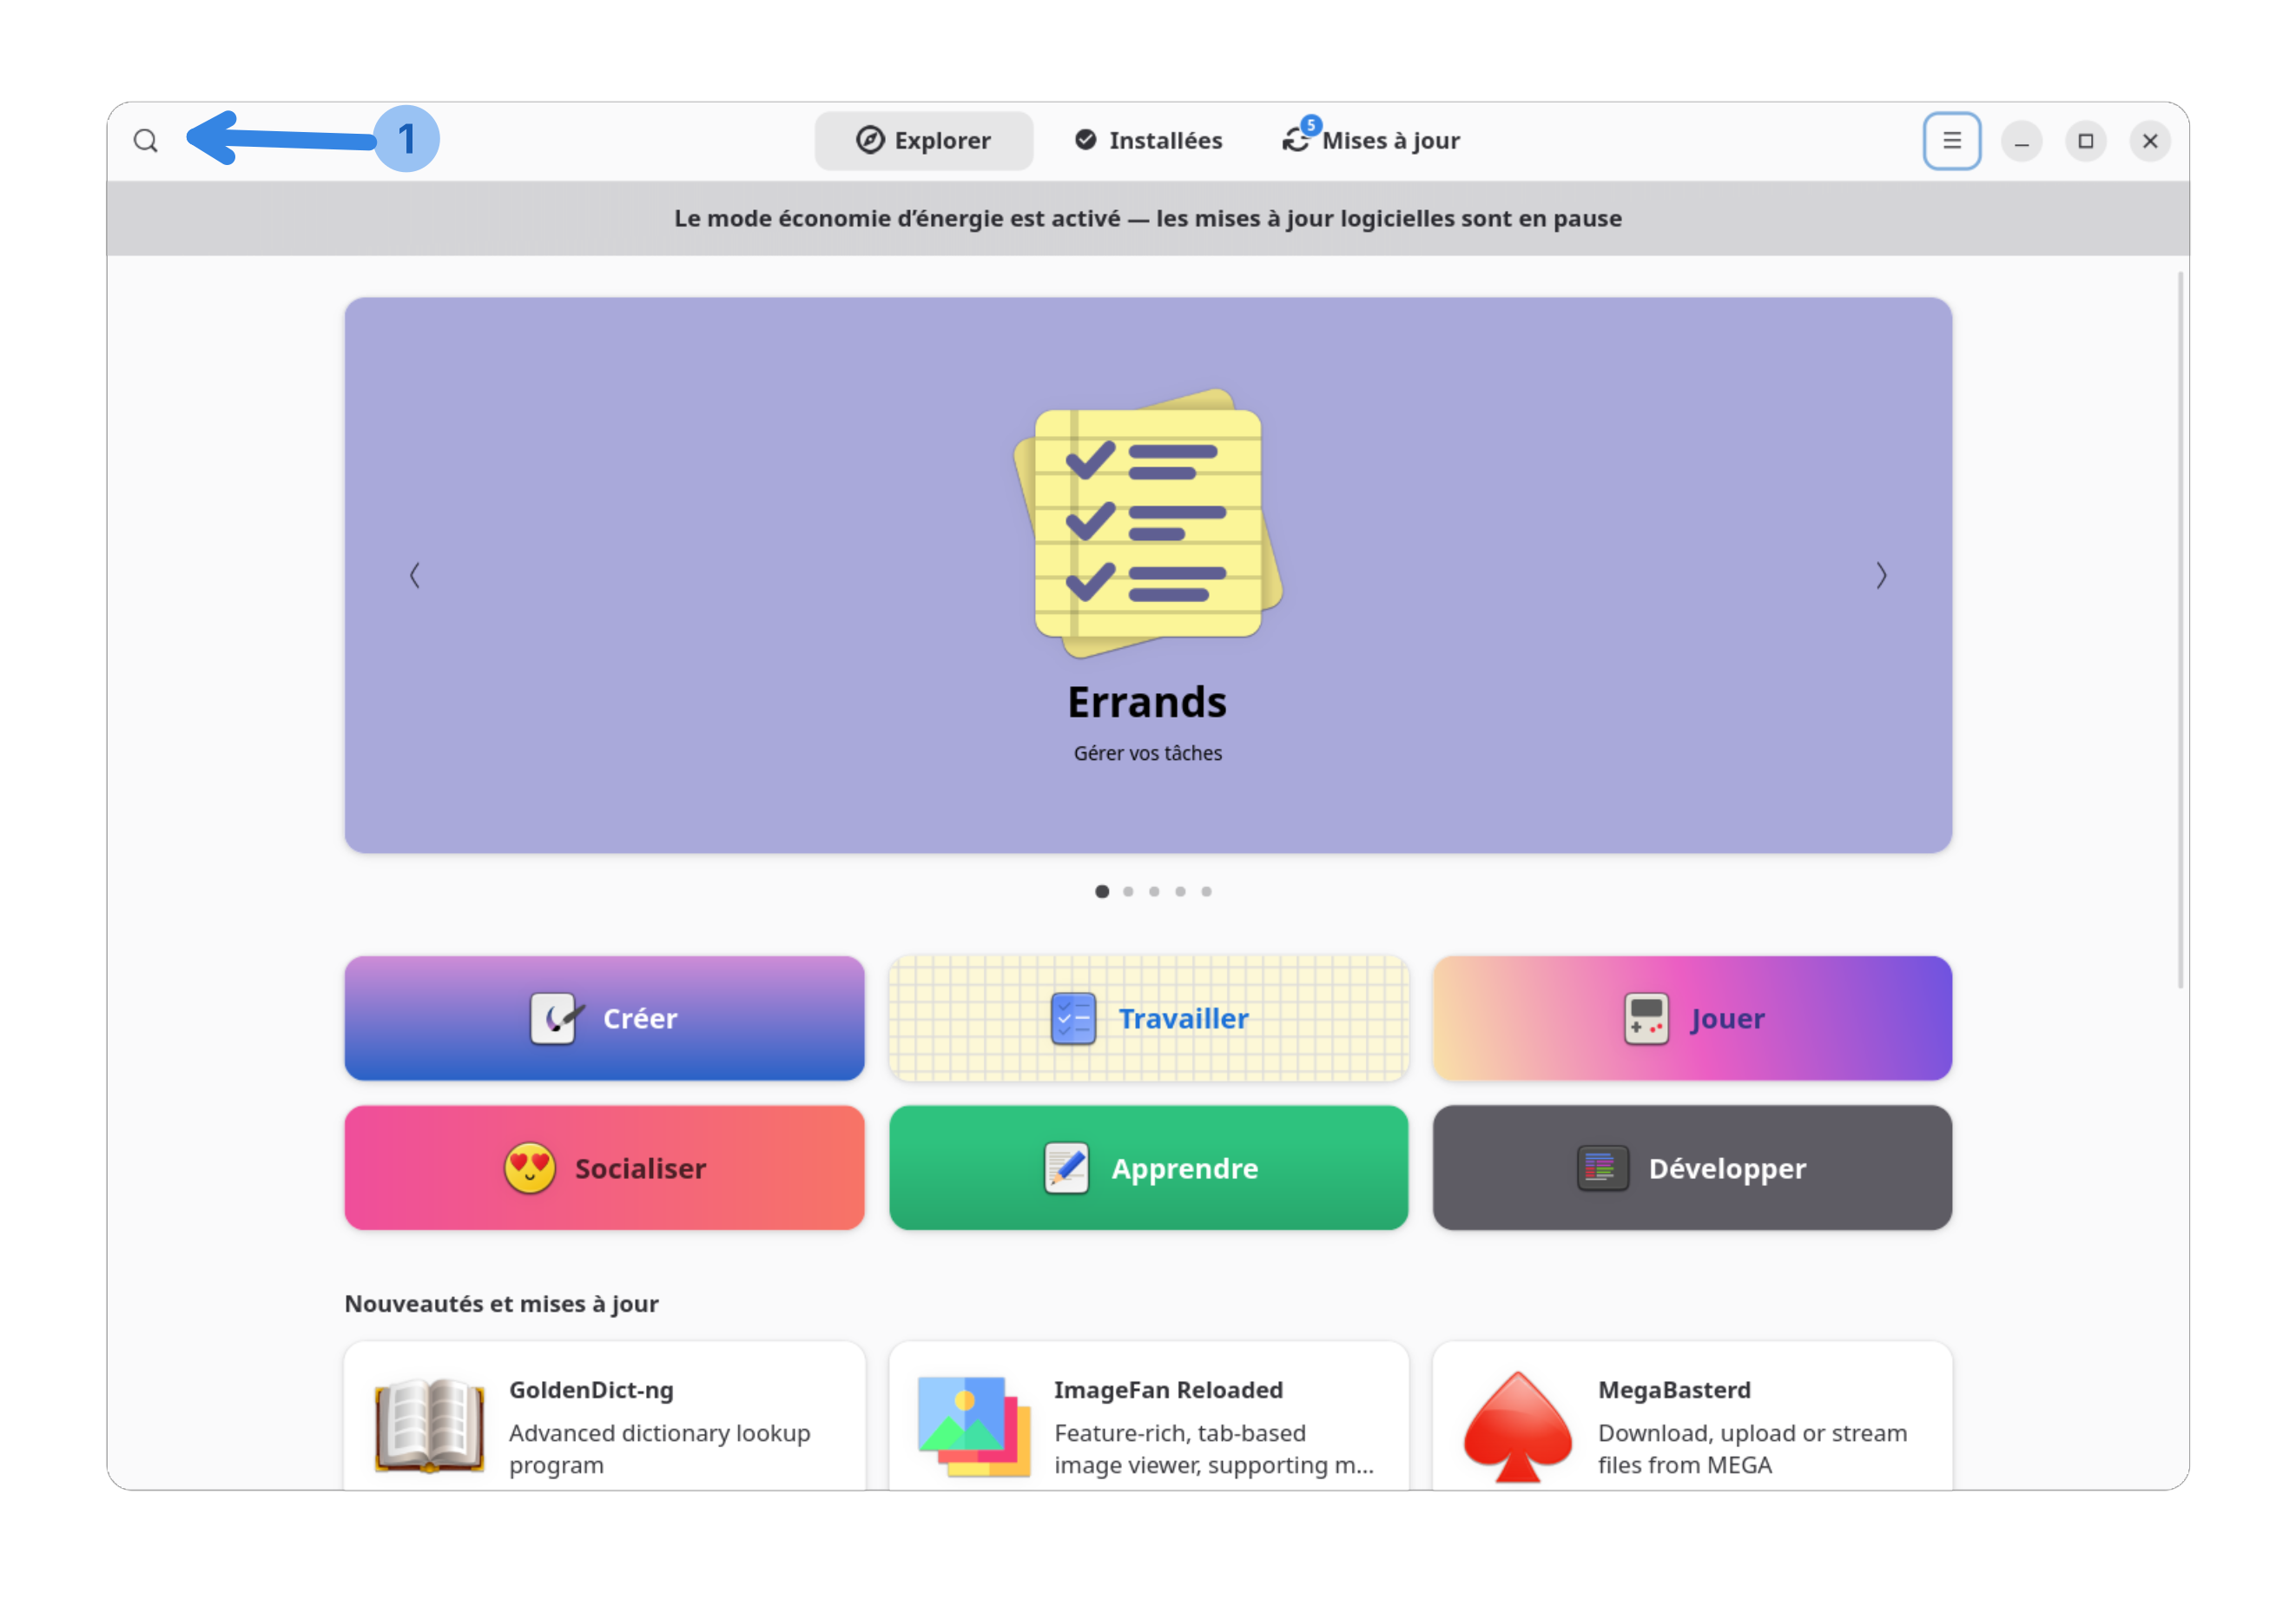Click the MegaBasterd app name

1674,1390
